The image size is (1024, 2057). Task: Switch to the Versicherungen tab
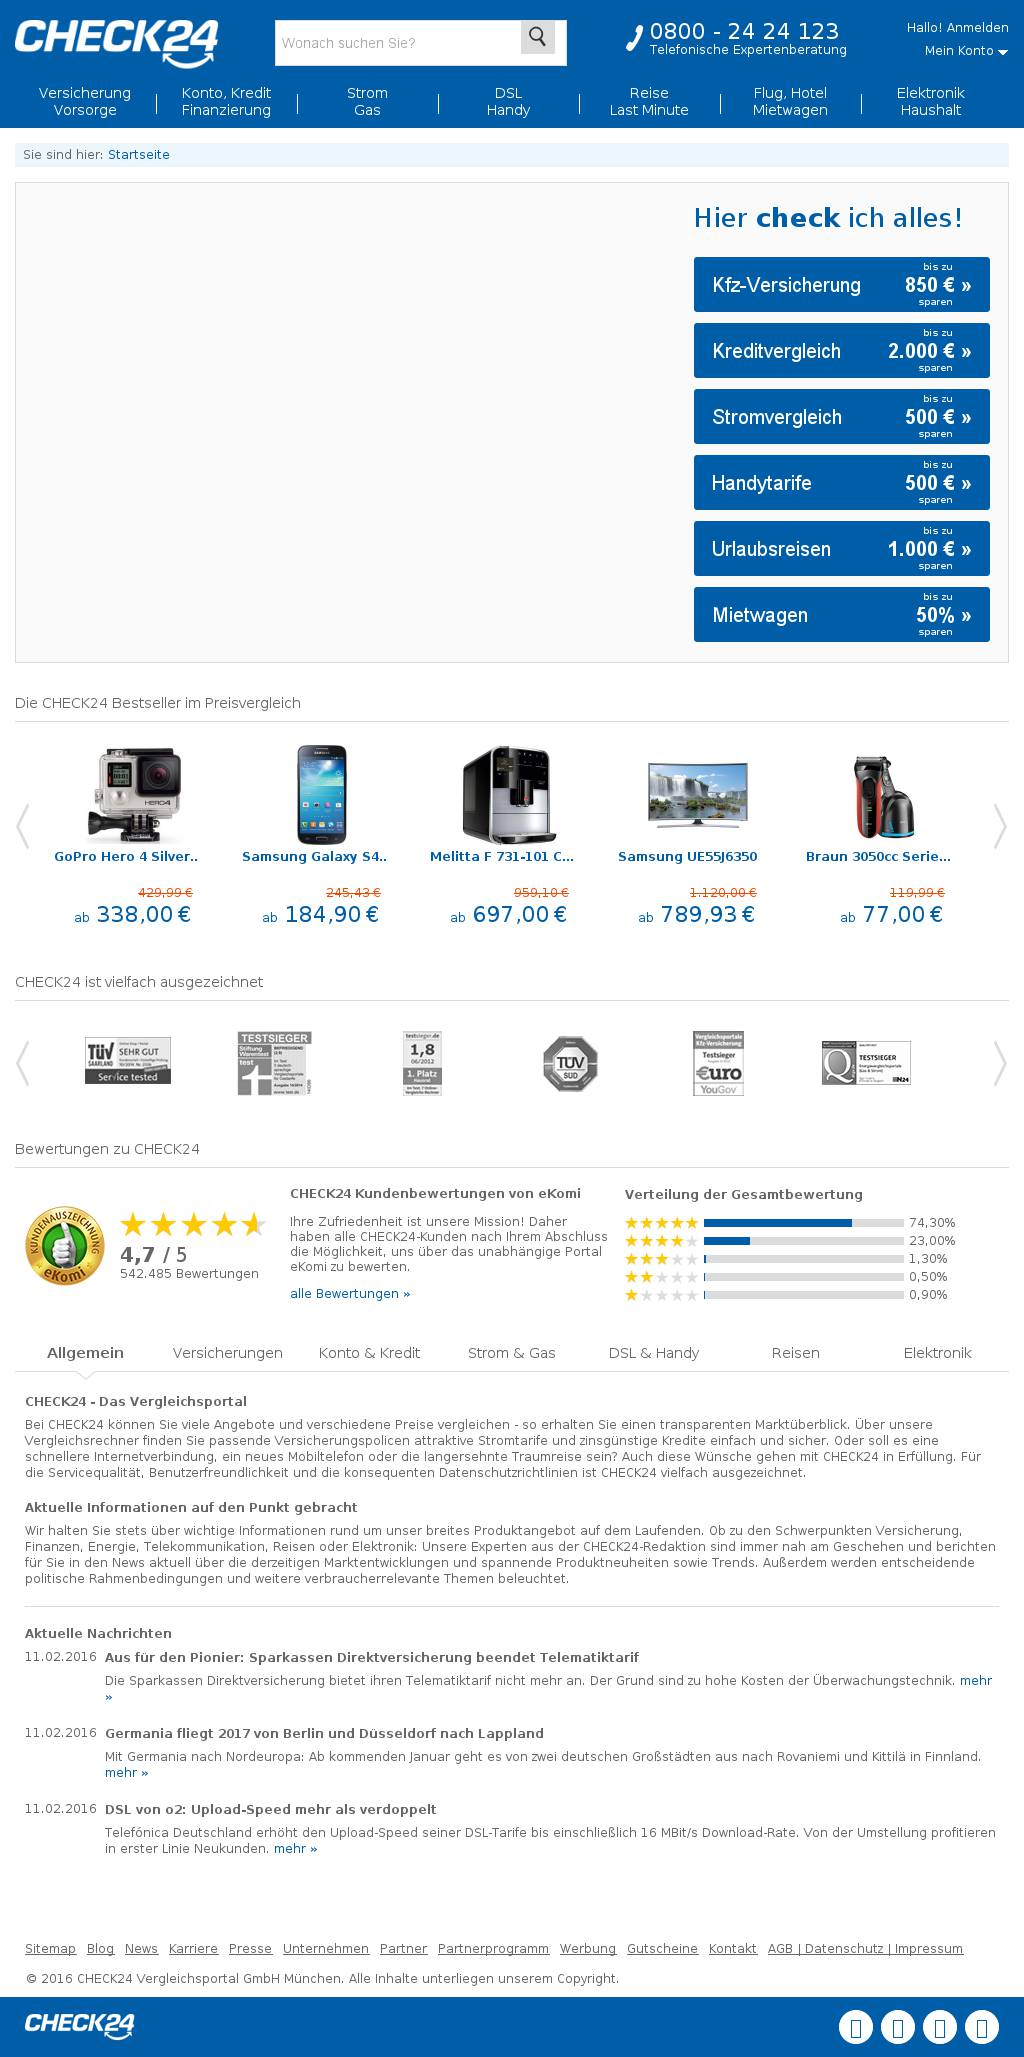point(228,1353)
